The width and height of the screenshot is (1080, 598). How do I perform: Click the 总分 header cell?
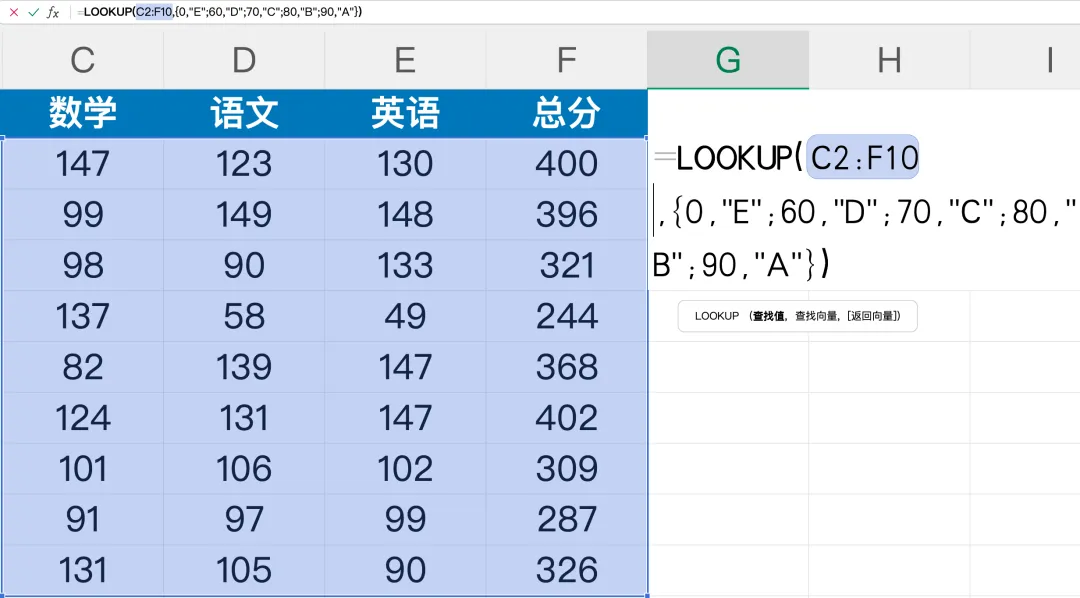tap(566, 113)
